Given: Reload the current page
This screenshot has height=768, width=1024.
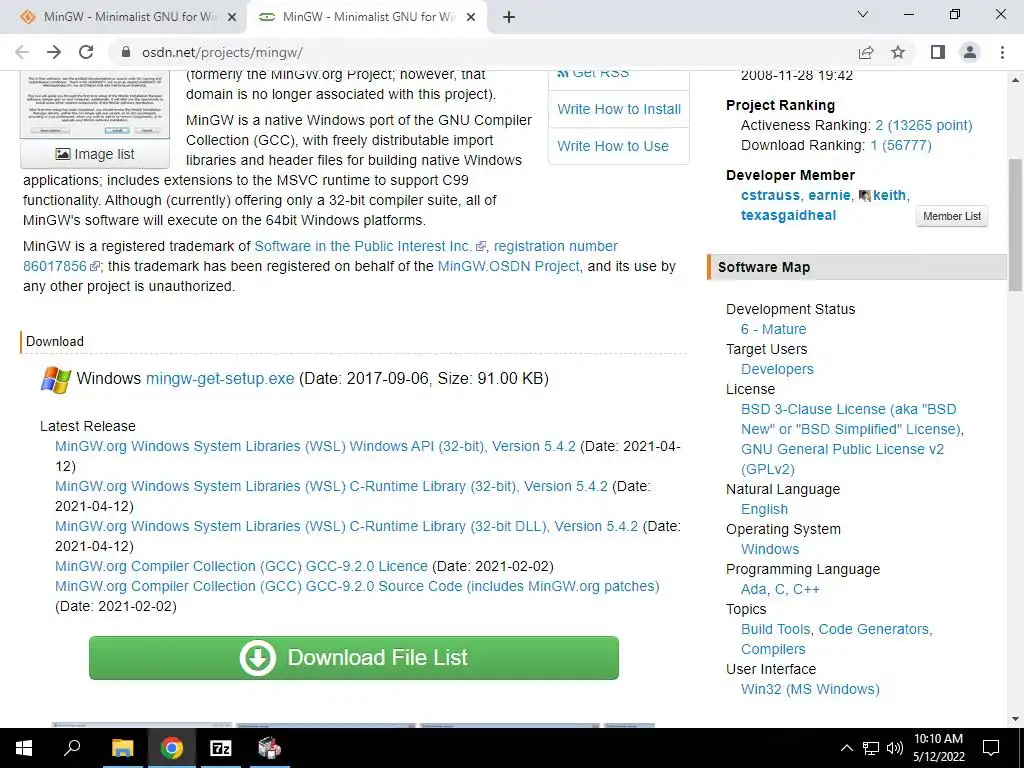Looking at the screenshot, I should (x=86, y=52).
